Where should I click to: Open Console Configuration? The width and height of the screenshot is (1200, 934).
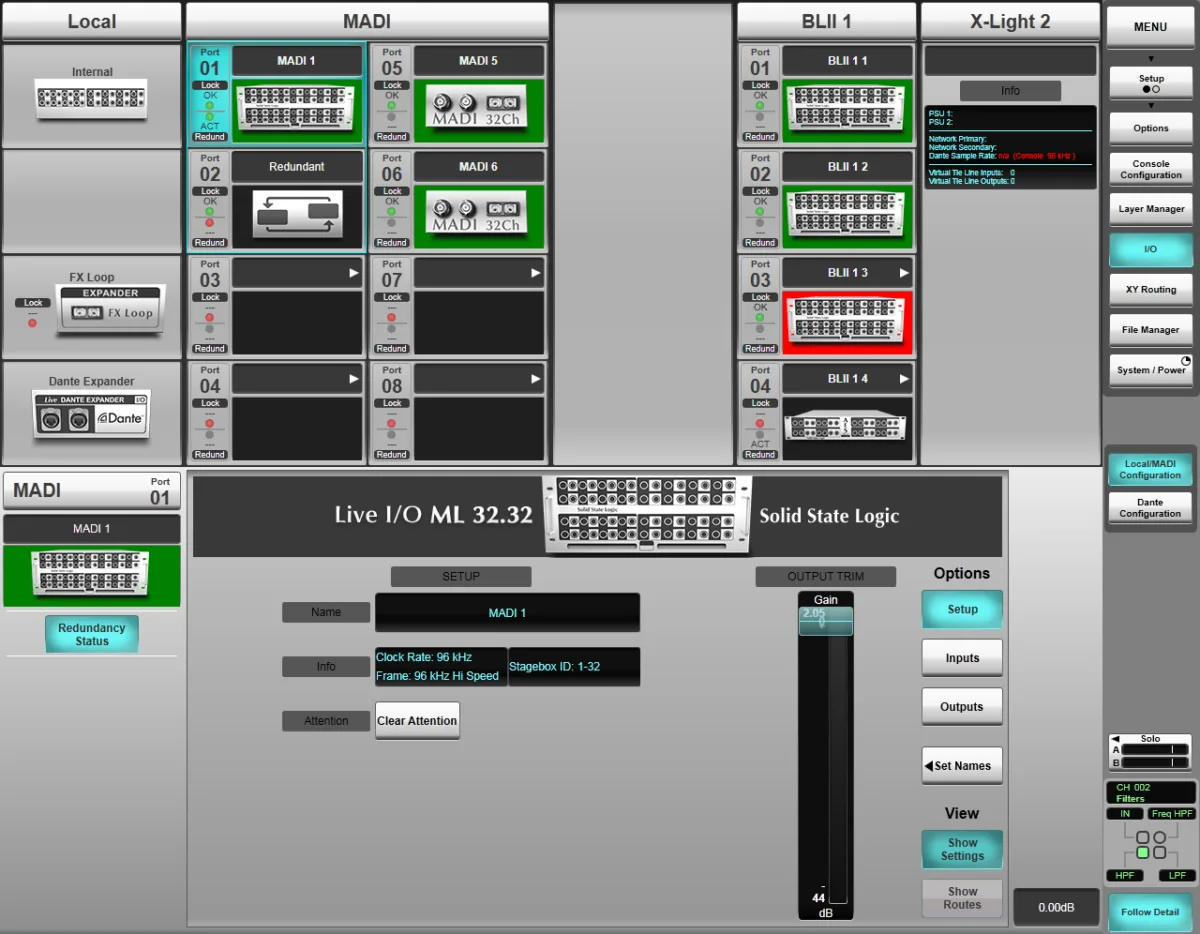(1151, 169)
